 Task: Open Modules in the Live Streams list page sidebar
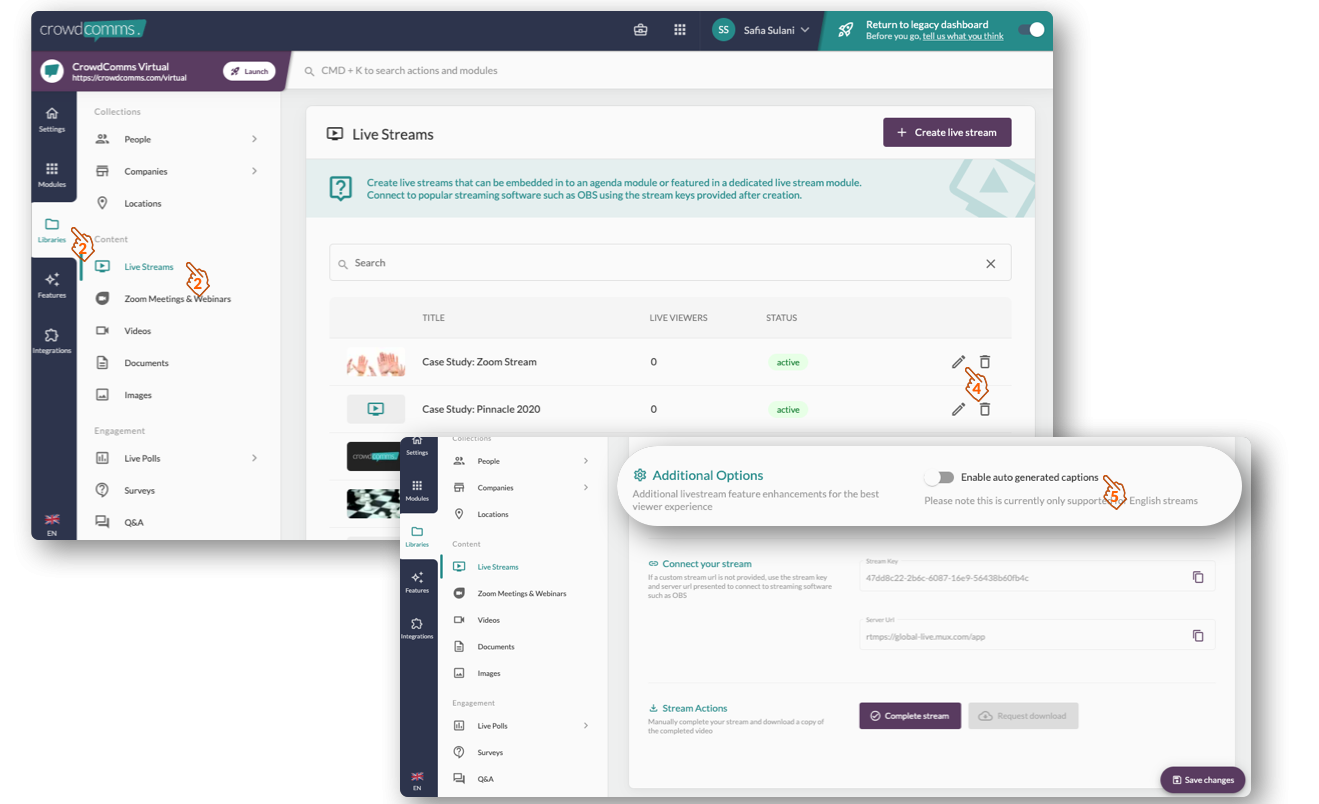coord(52,175)
